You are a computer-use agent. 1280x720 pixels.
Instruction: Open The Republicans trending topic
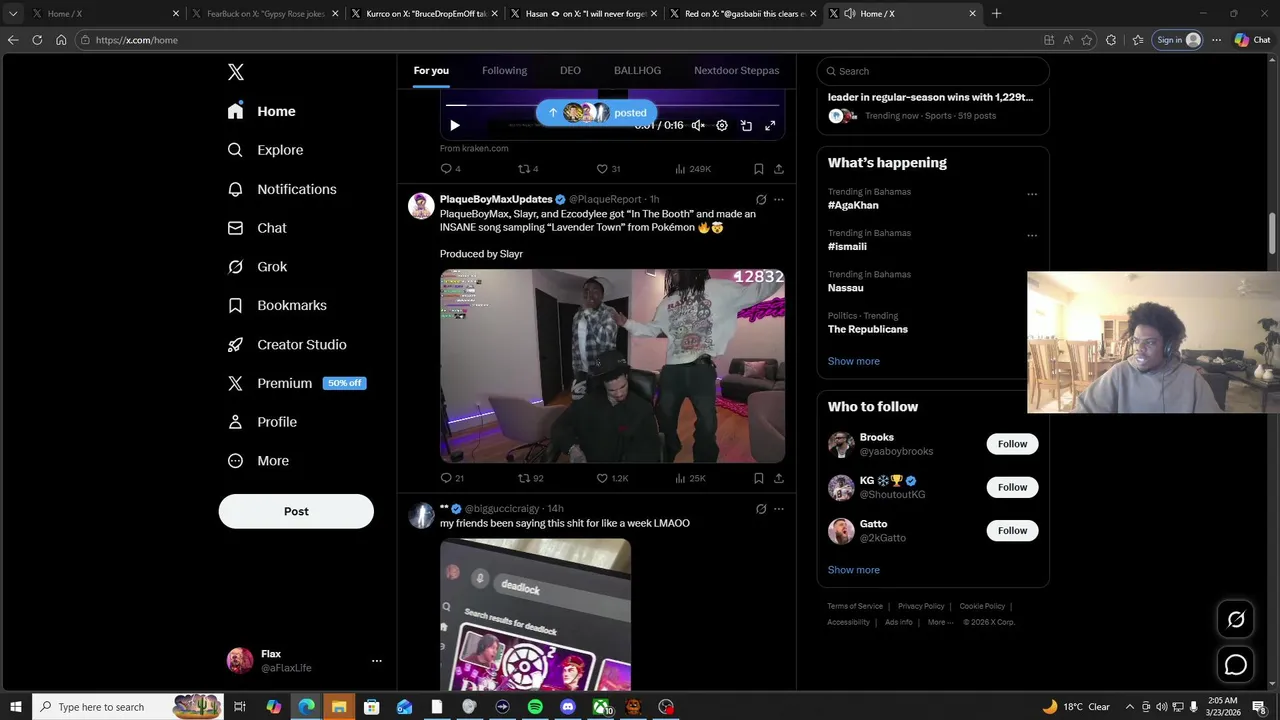[x=868, y=329]
